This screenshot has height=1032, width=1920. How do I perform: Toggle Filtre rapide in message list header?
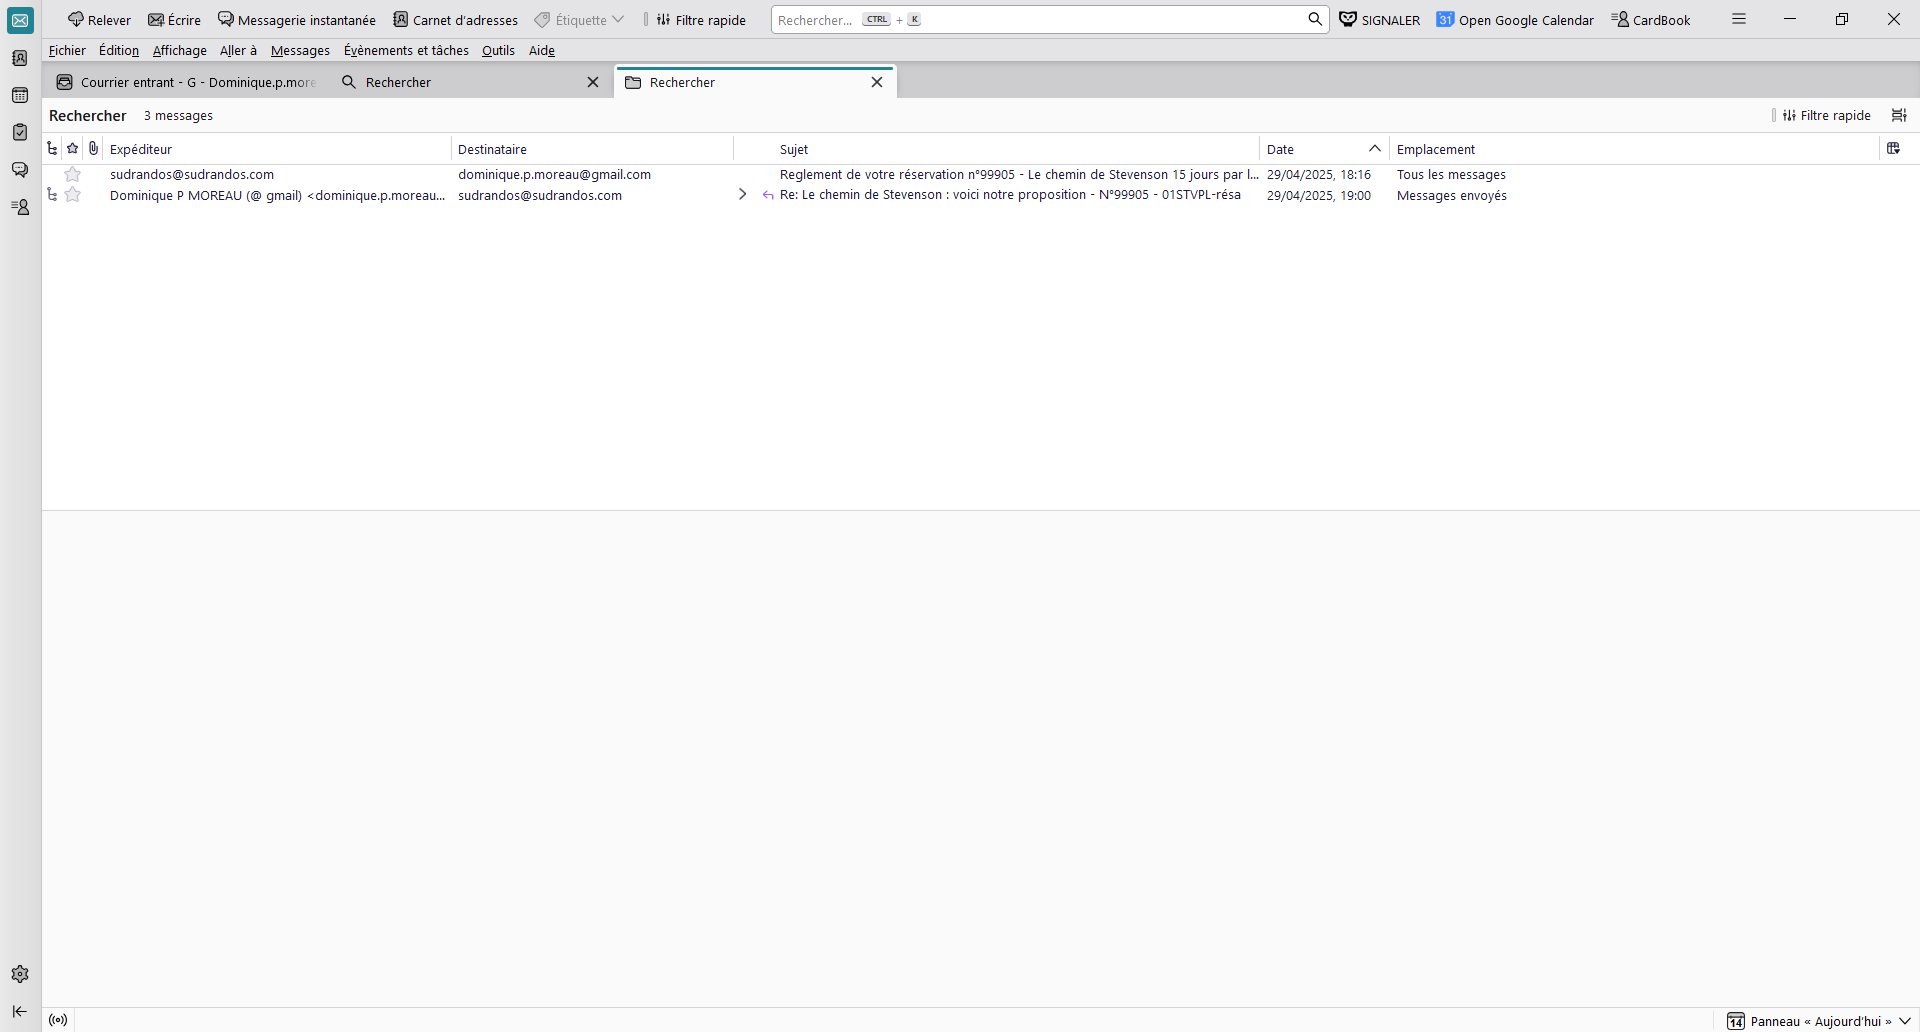click(x=1826, y=115)
